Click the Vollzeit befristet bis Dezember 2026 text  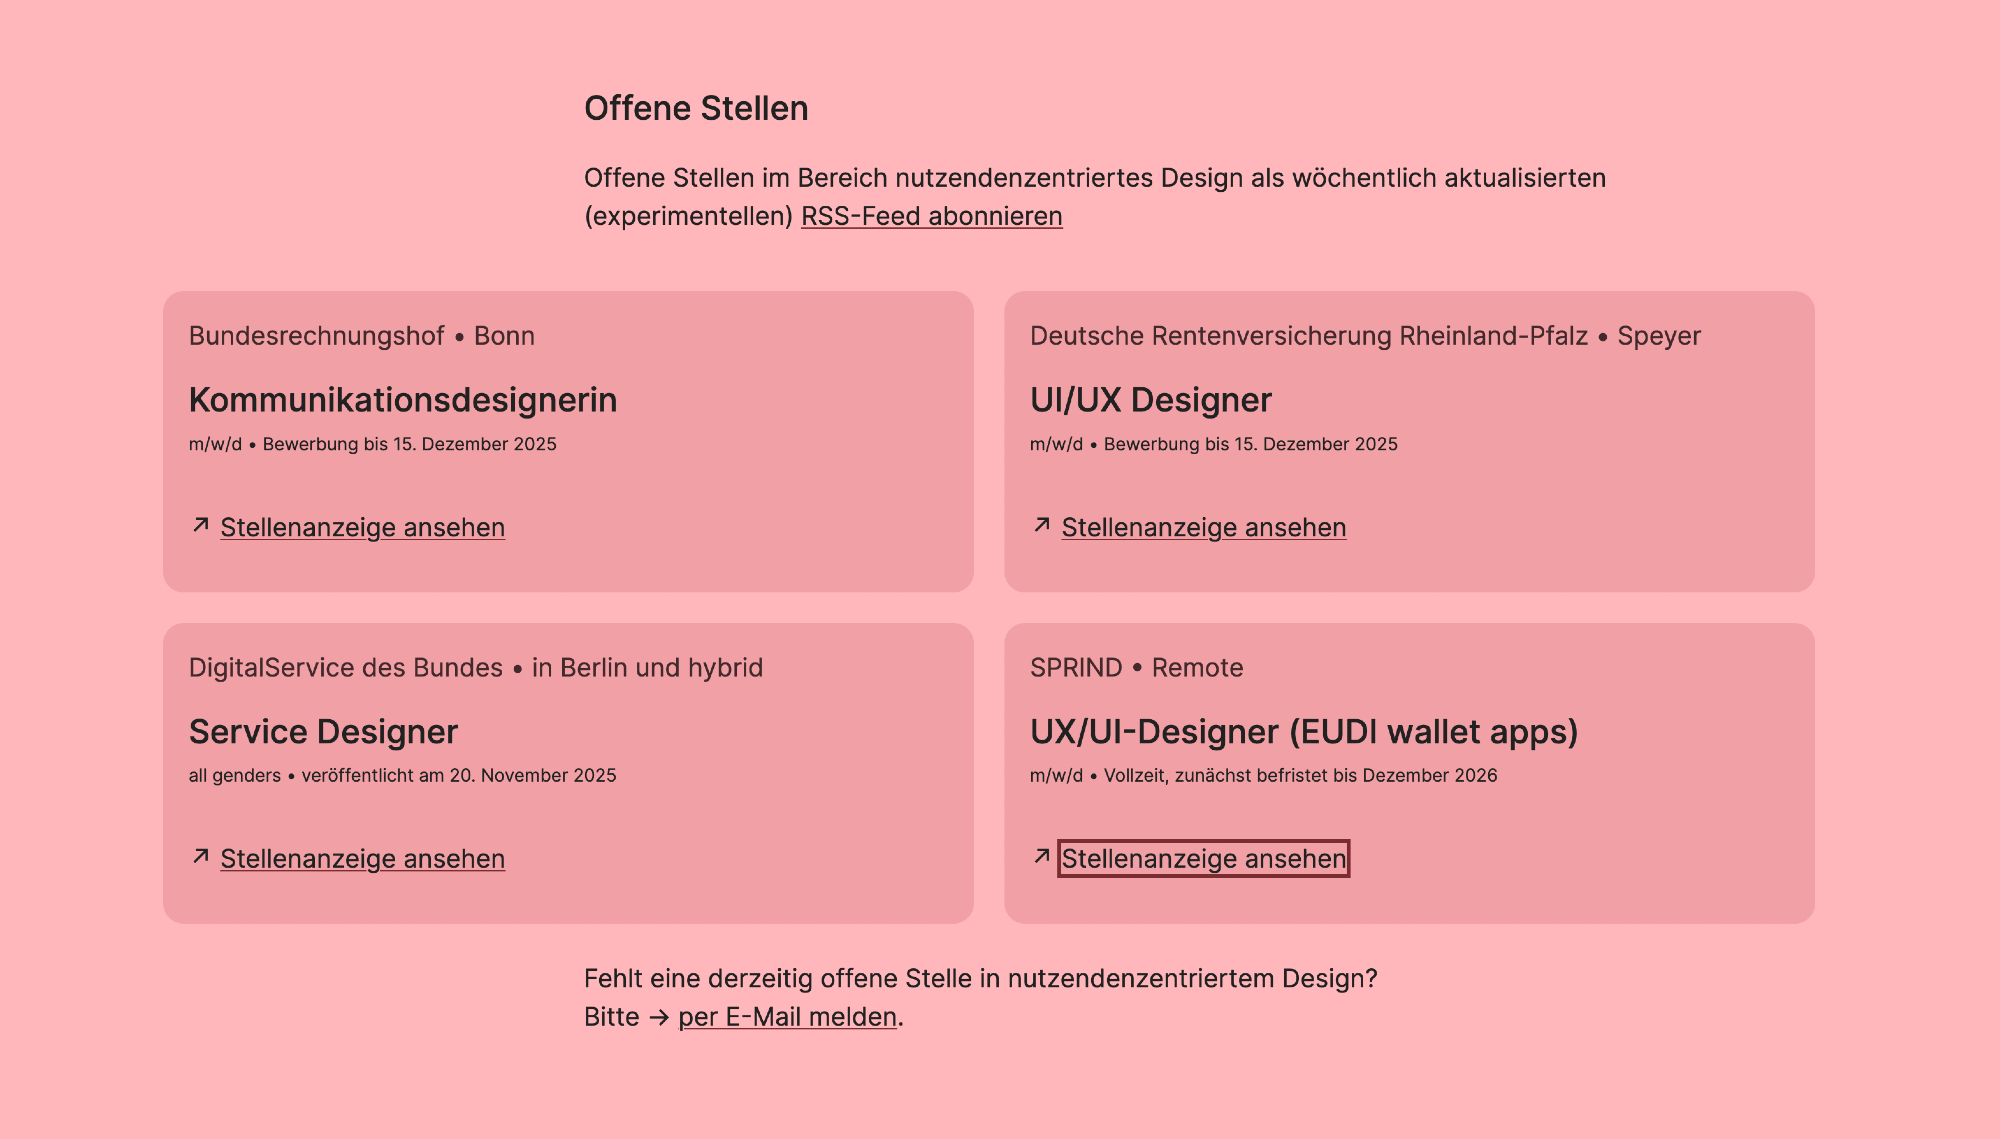pos(1300,776)
